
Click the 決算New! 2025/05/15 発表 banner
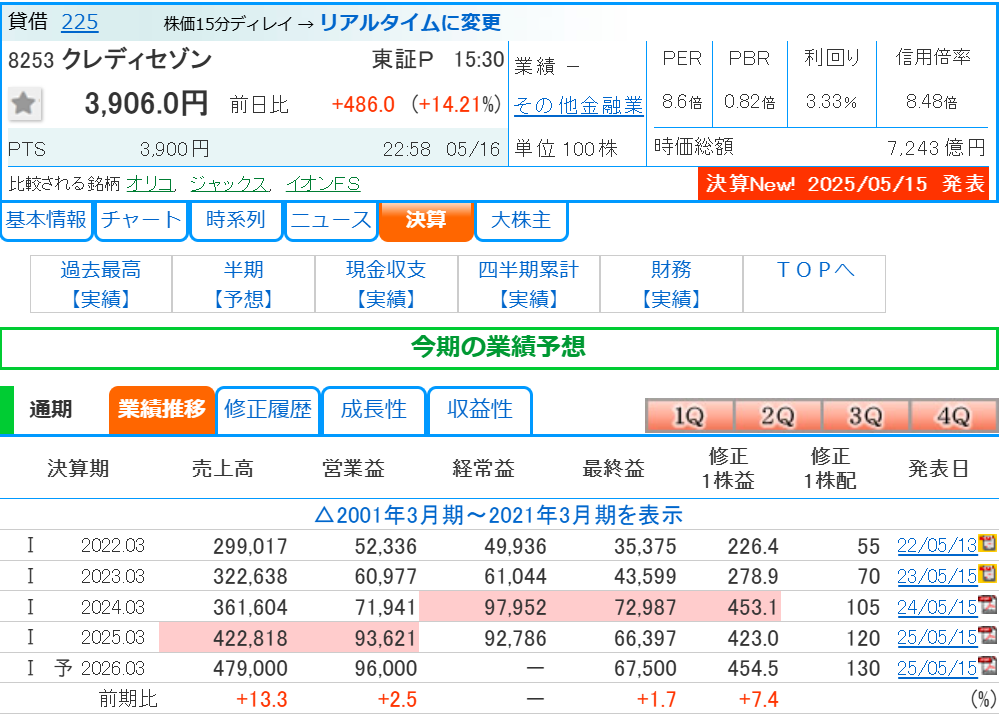tap(844, 184)
